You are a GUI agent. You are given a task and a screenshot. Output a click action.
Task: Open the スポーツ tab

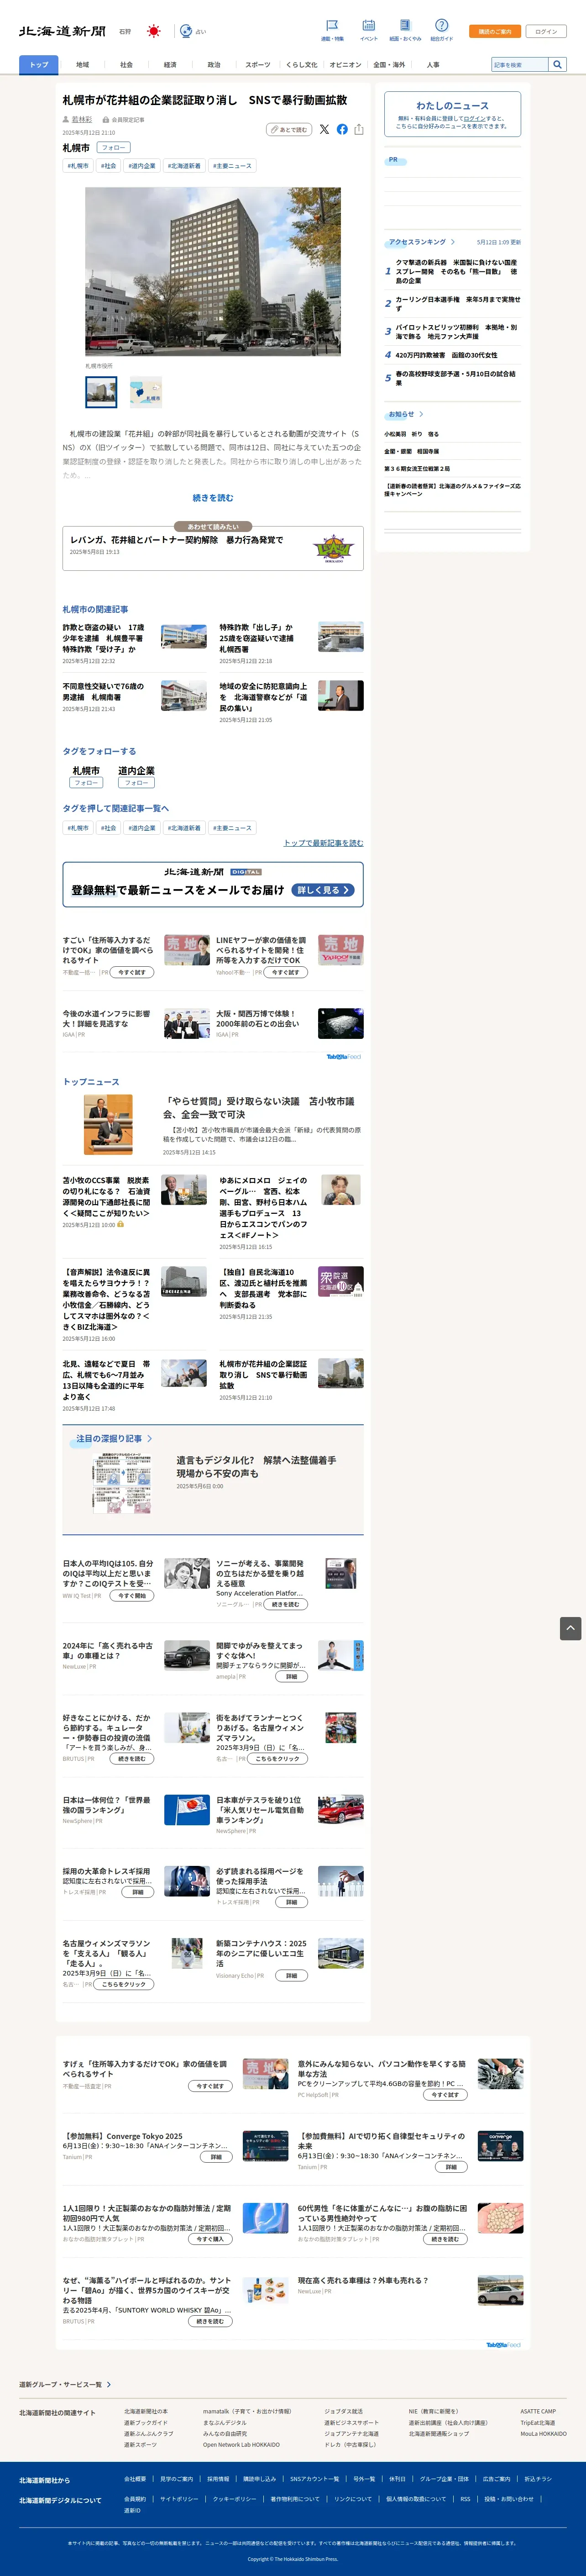pos(258,65)
